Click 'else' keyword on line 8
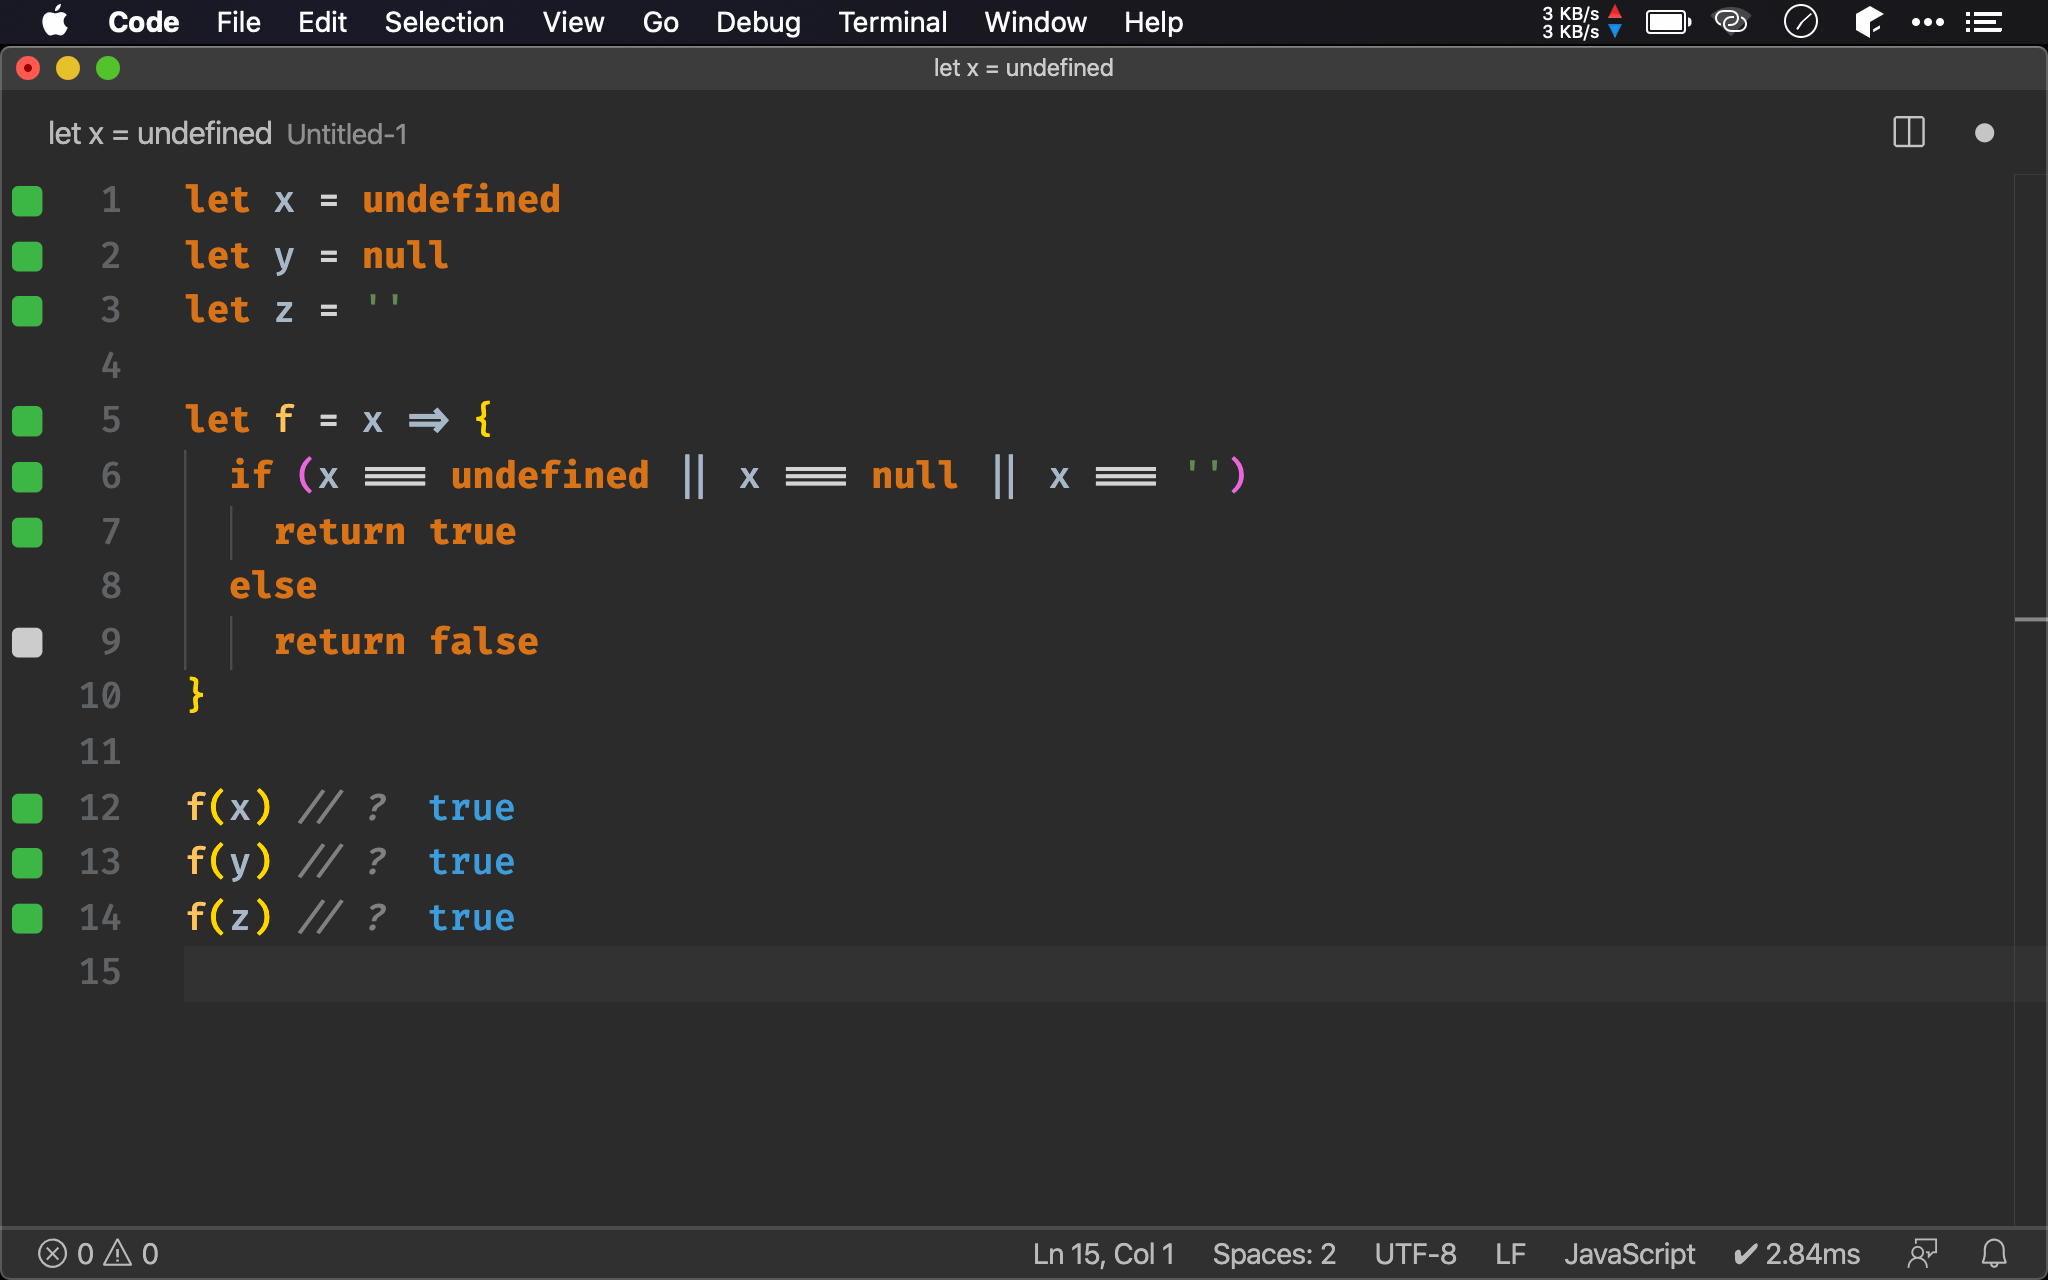Image resolution: width=2048 pixels, height=1280 pixels. coord(273,586)
